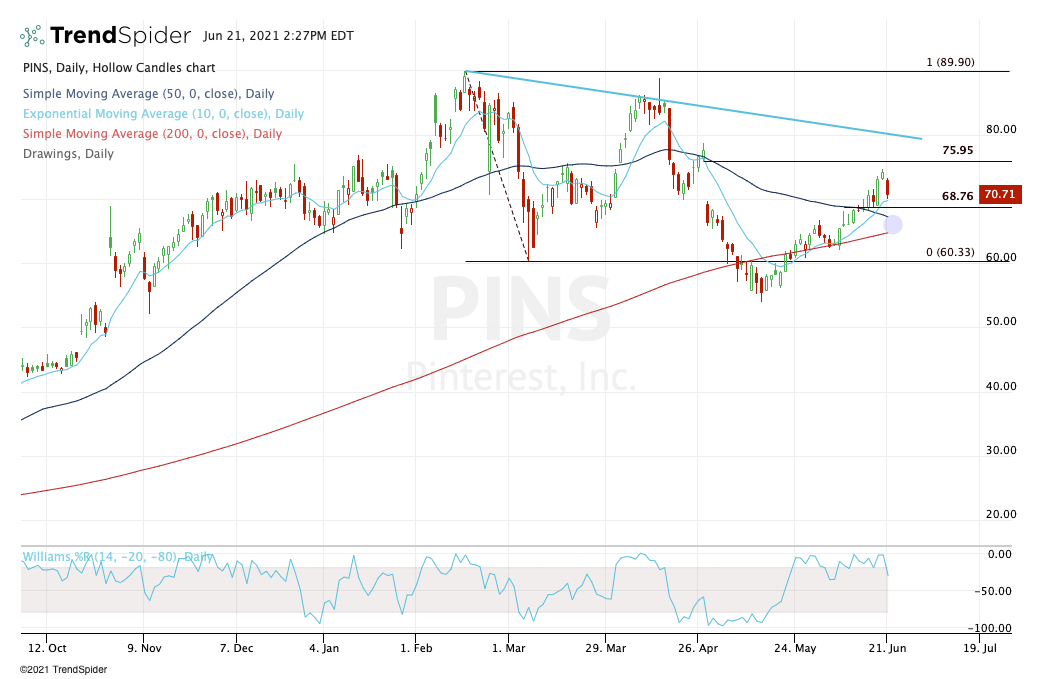Click the '7. Dec' date axis label
Viewport: 1042px width, 679px height.
coord(236,648)
